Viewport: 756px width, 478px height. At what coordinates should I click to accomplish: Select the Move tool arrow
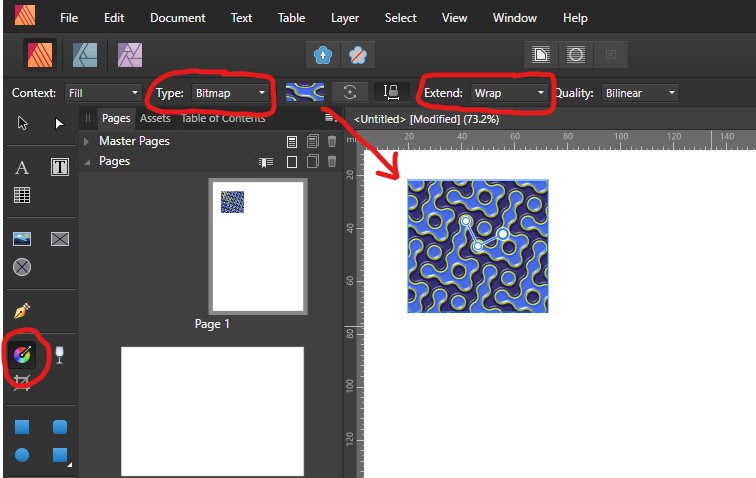pyautogui.click(x=22, y=123)
